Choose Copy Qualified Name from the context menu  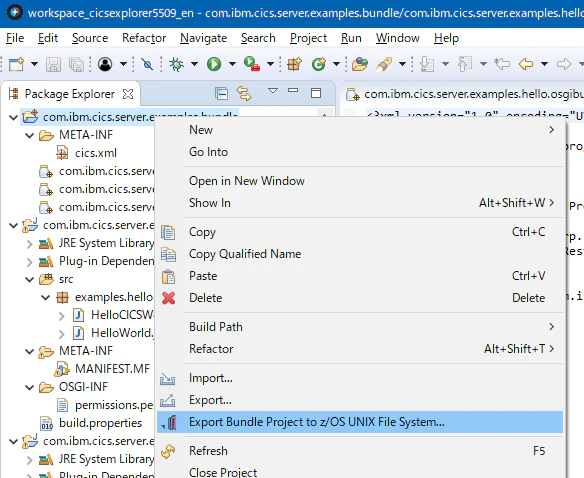pyautogui.click(x=245, y=254)
